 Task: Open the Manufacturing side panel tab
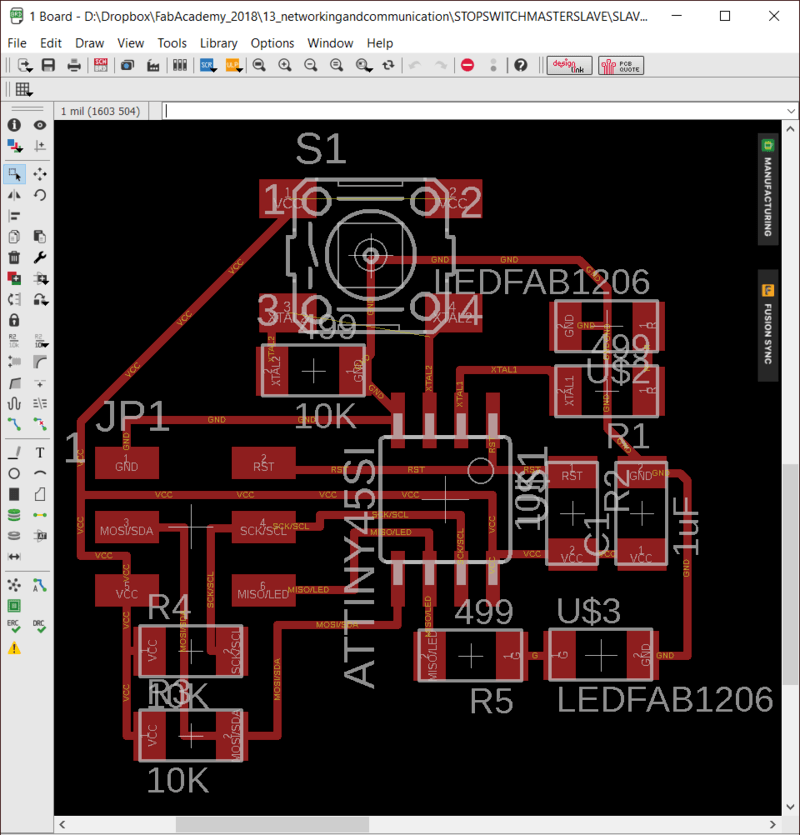click(x=768, y=189)
